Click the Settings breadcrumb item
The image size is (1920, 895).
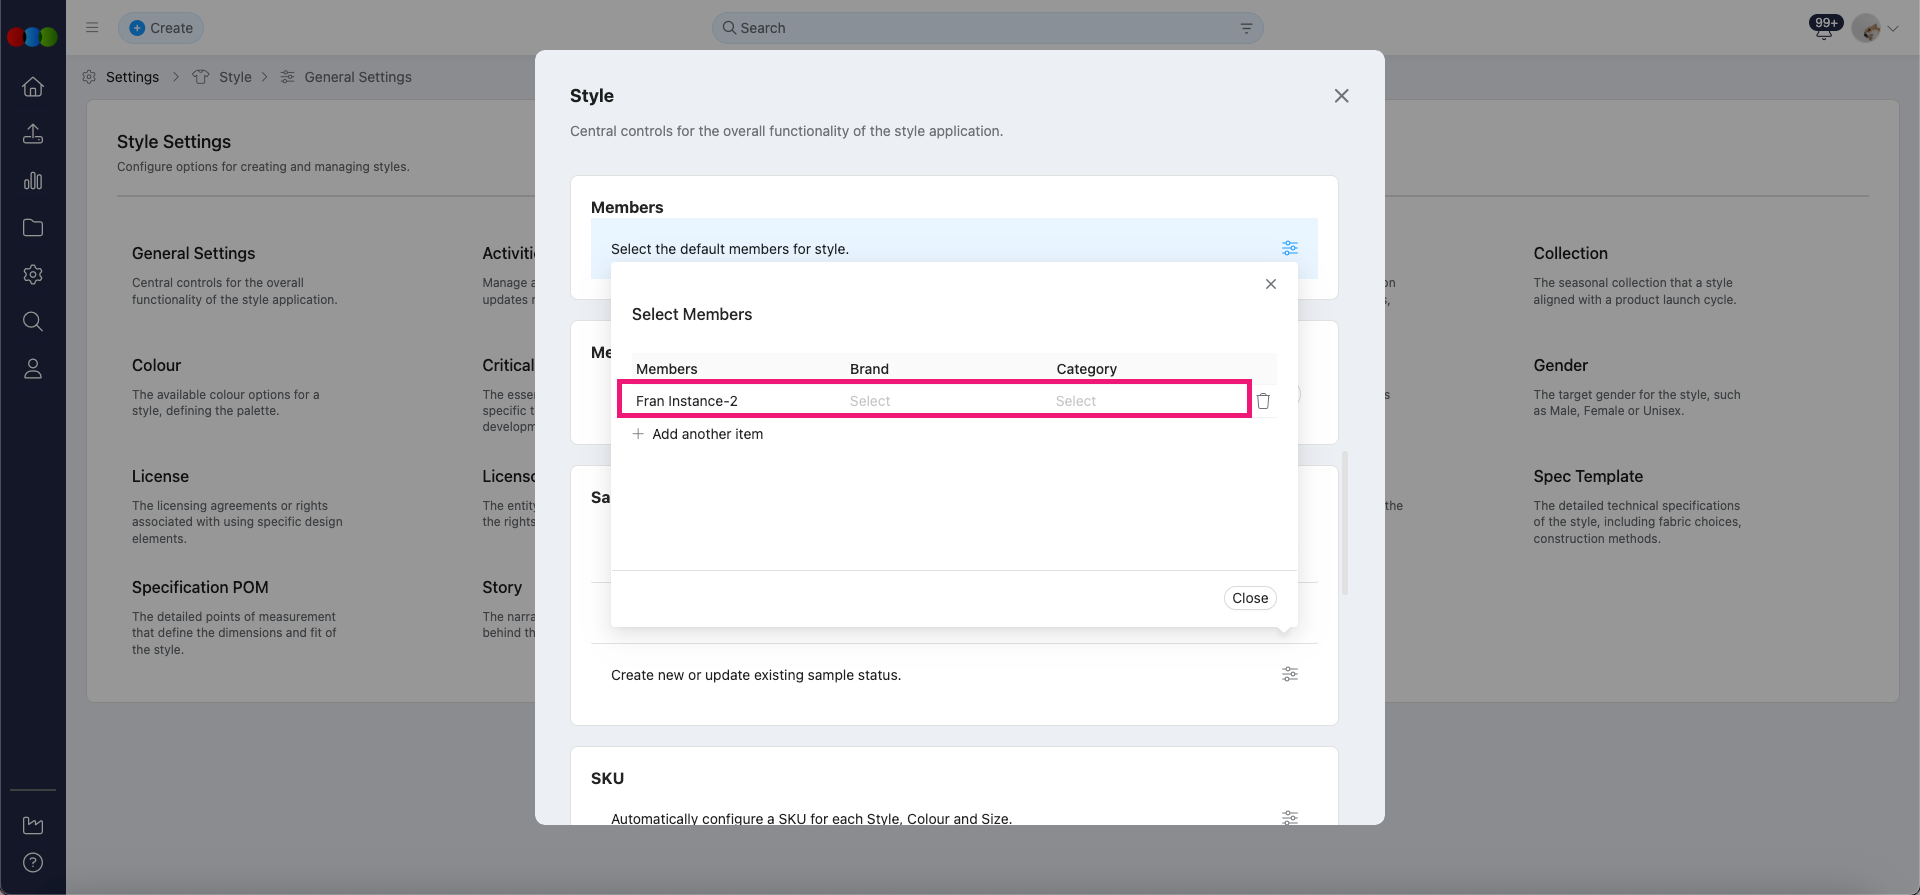pos(132,77)
